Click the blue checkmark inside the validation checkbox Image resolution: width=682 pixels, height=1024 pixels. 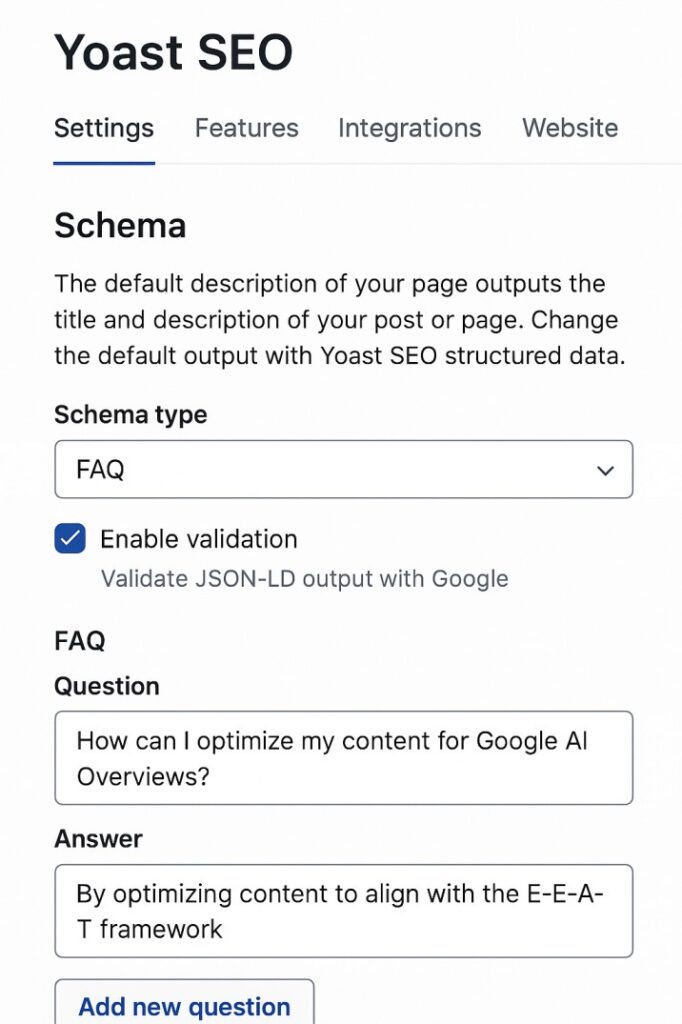[69, 539]
